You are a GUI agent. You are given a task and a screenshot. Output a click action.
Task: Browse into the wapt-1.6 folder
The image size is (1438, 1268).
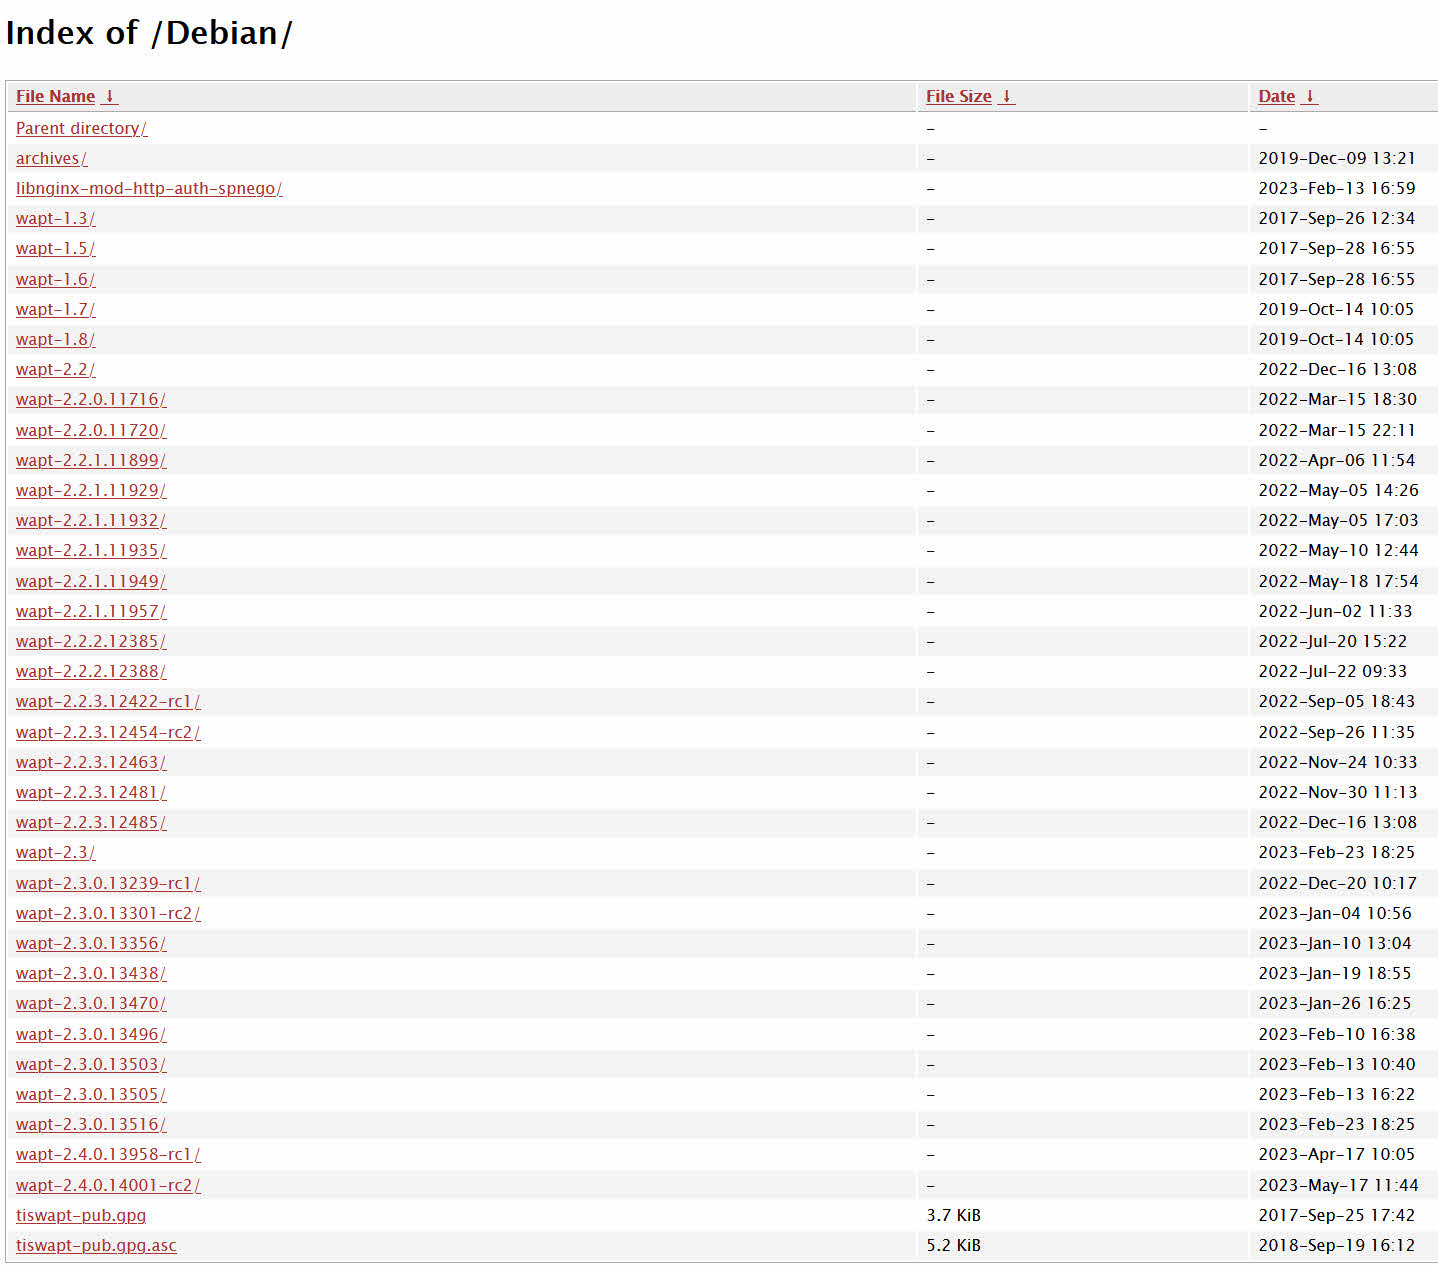tap(55, 279)
